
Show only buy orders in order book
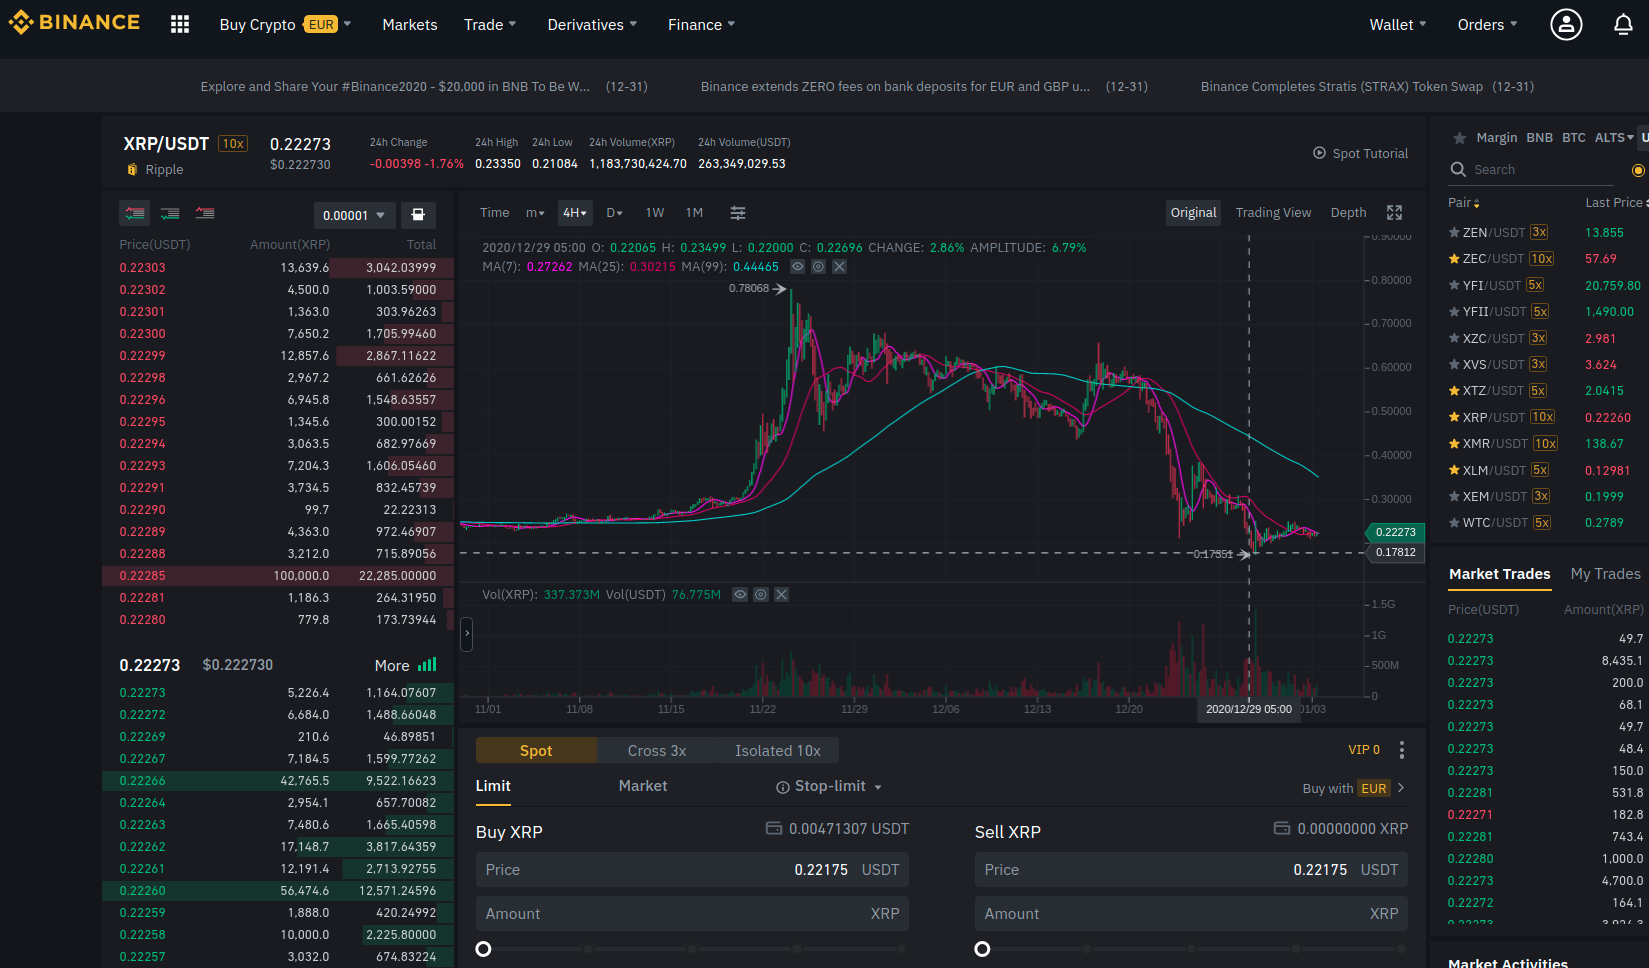pos(170,213)
